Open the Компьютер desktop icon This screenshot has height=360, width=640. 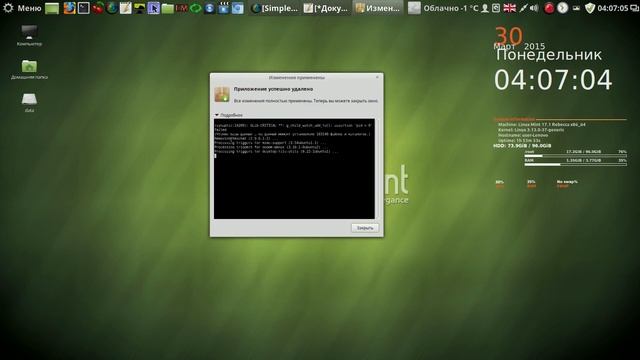click(x=29, y=36)
